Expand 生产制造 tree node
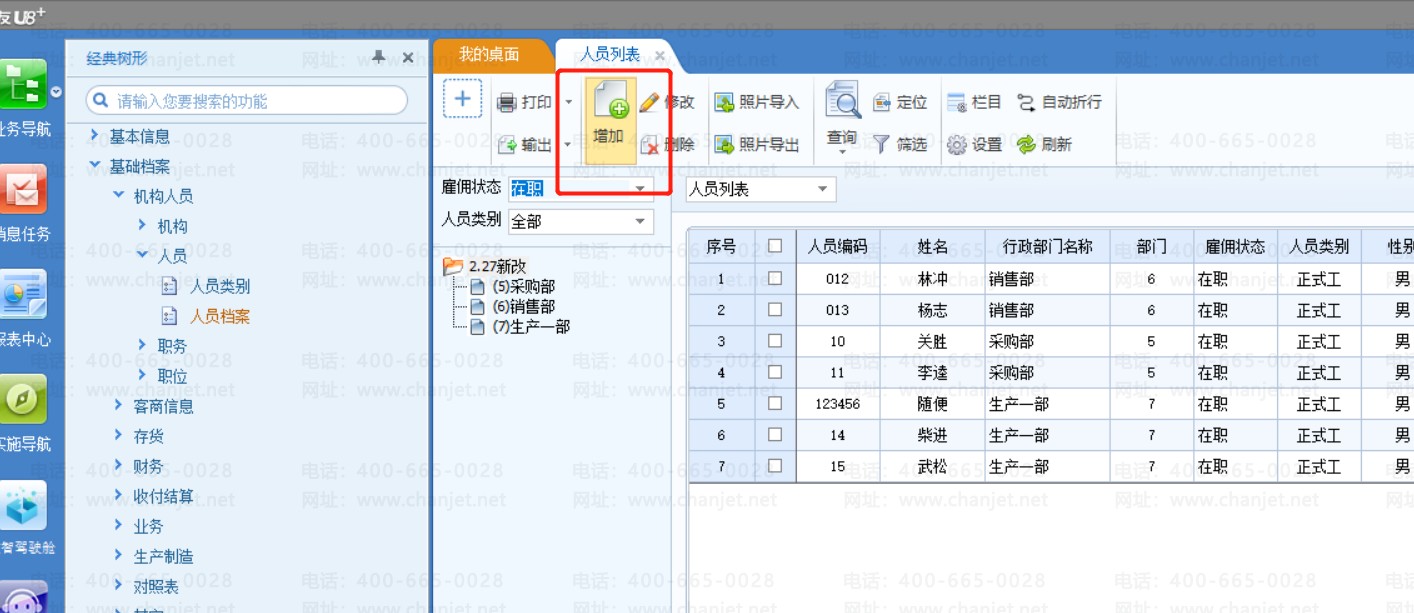 (x=119, y=555)
